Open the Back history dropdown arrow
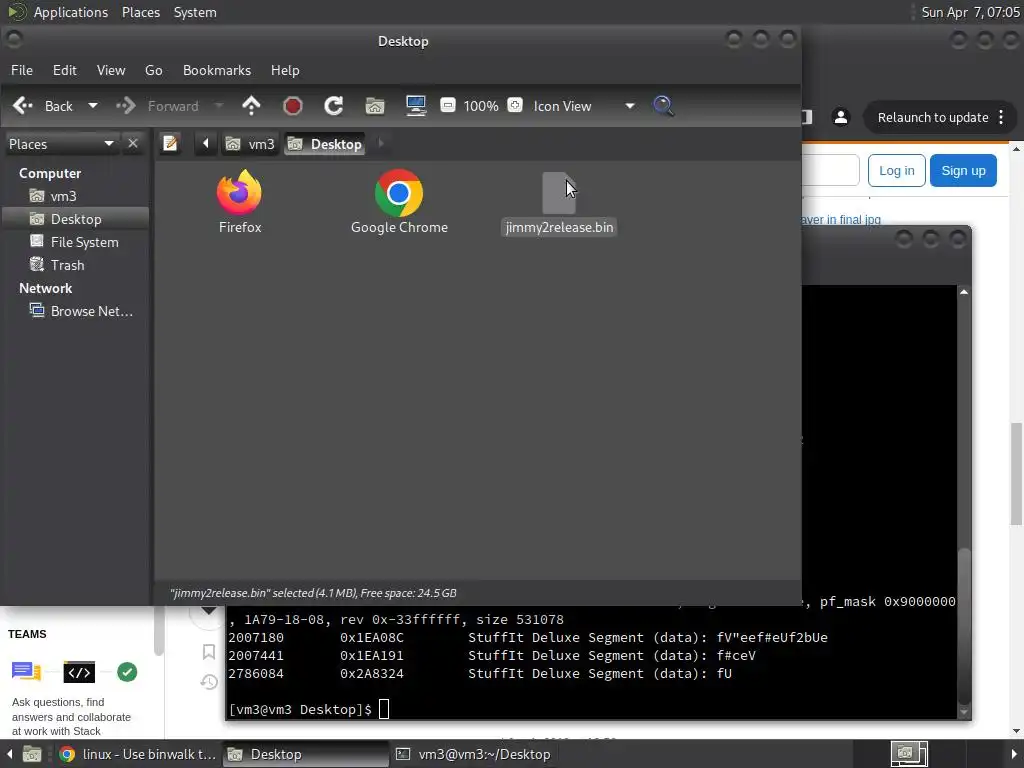The height and width of the screenshot is (768, 1024). [93, 106]
